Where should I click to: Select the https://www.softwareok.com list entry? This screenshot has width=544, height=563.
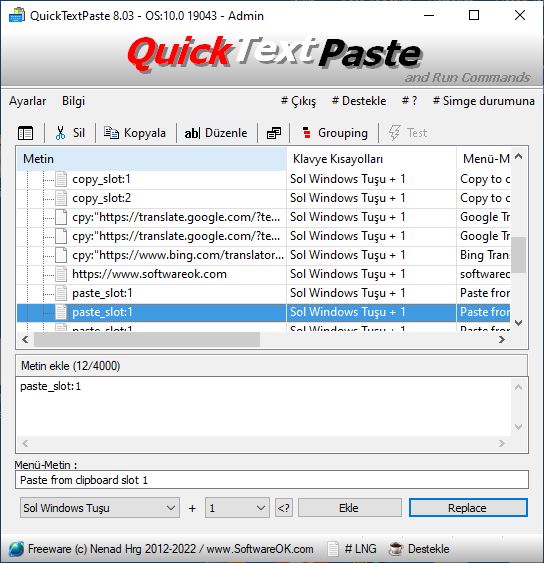(149, 274)
